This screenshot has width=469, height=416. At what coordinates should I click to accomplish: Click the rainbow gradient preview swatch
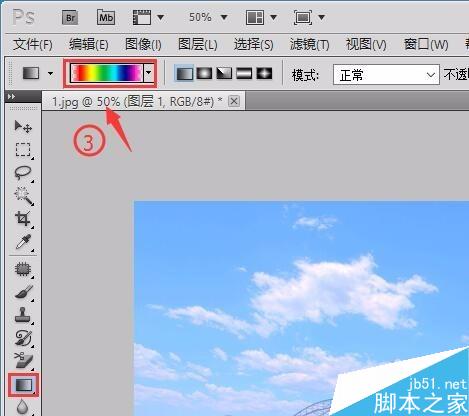click(107, 73)
